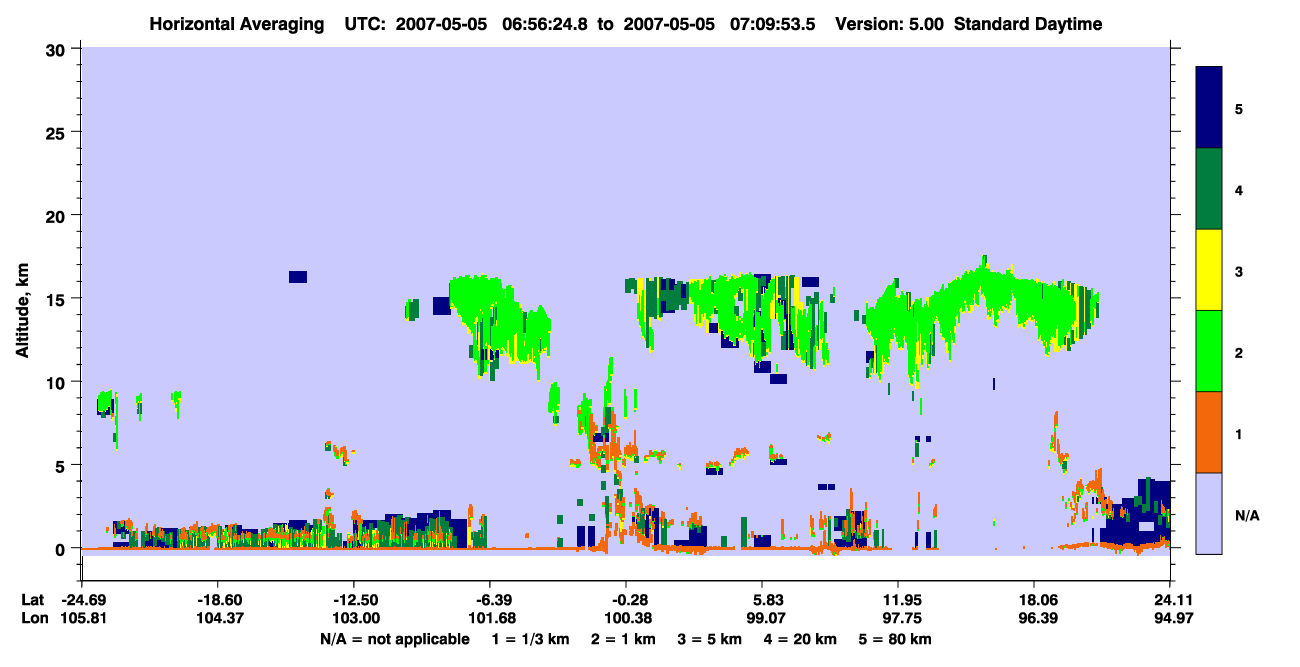Click the y-axis tick label 25
Viewport: 1300px width, 667px height.
point(58,132)
